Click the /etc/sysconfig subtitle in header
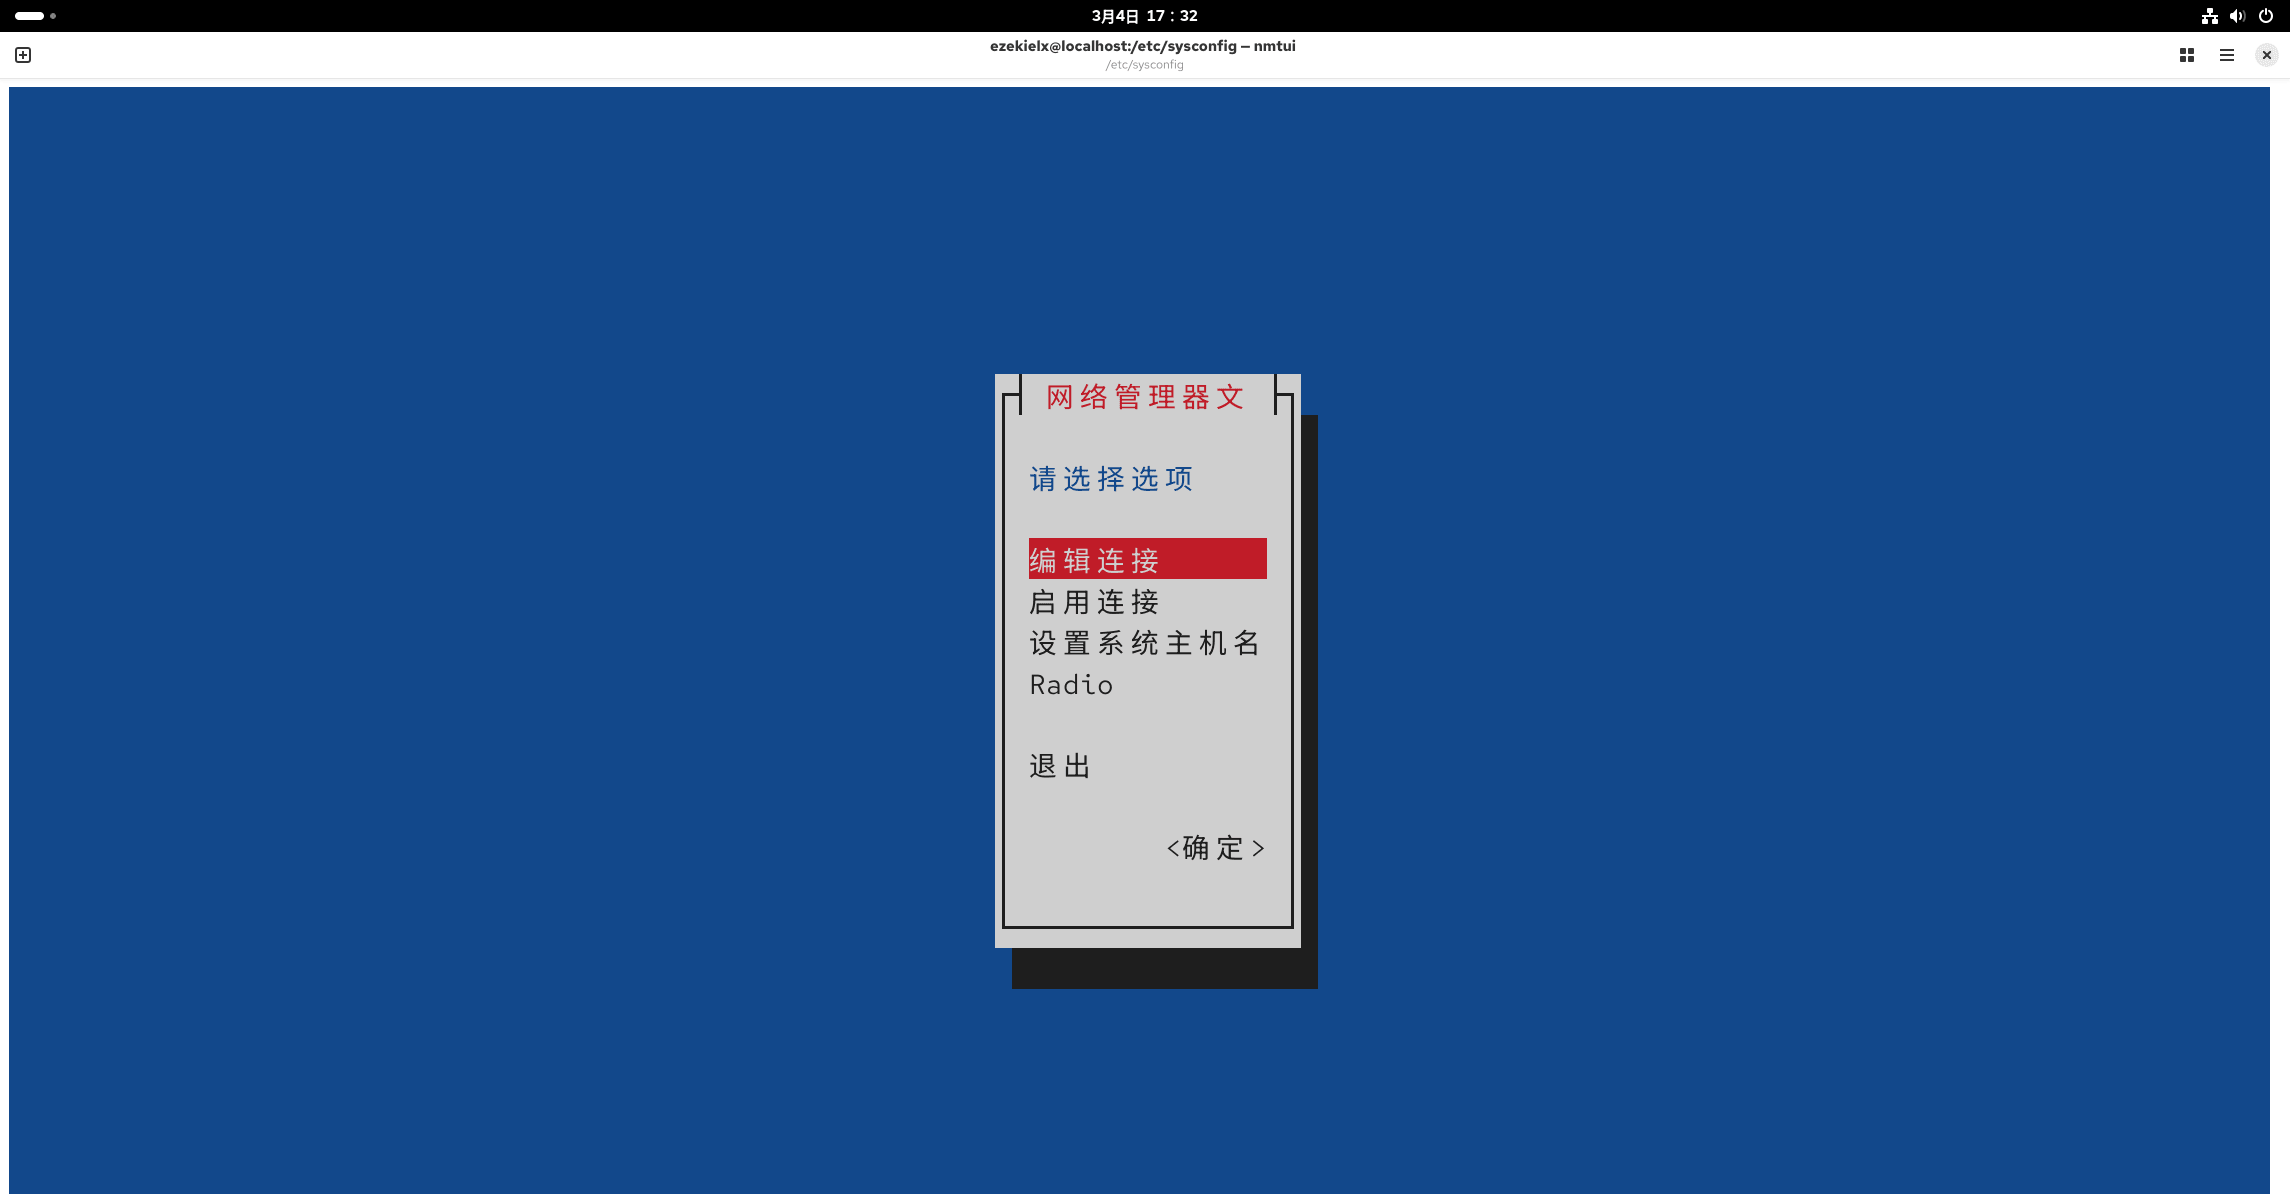Image resolution: width=2290 pixels, height=1200 pixels. 1144,65
